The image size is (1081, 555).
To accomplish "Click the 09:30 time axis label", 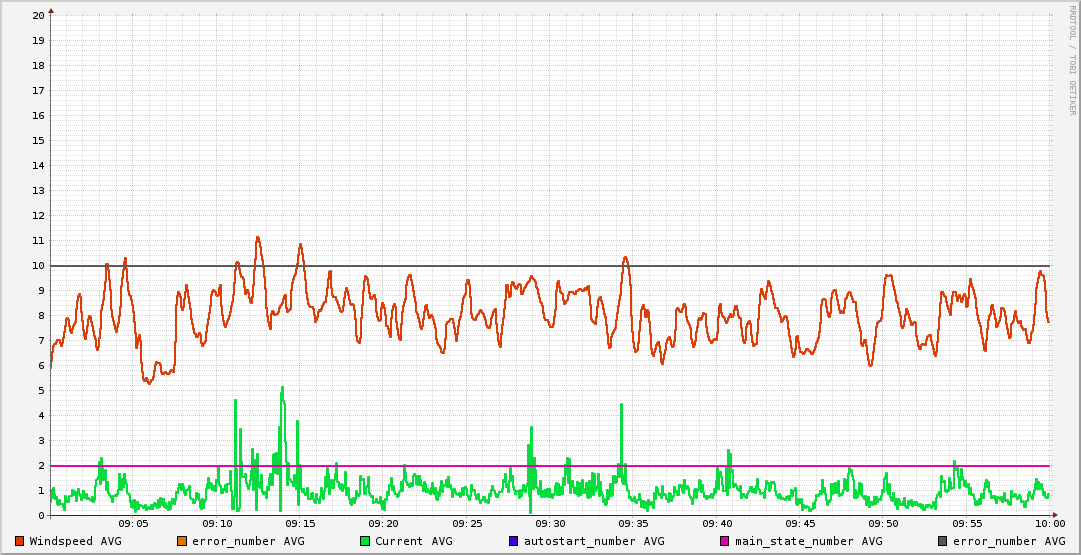I will point(550,523).
